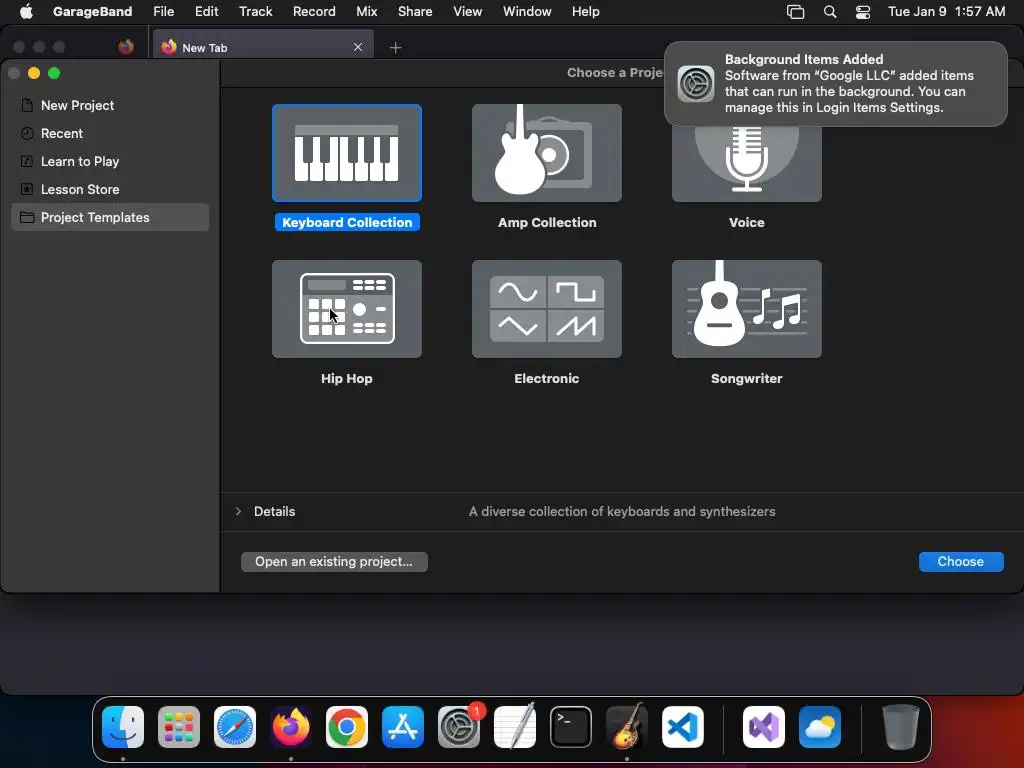Click the Songwriter label

[746, 379]
